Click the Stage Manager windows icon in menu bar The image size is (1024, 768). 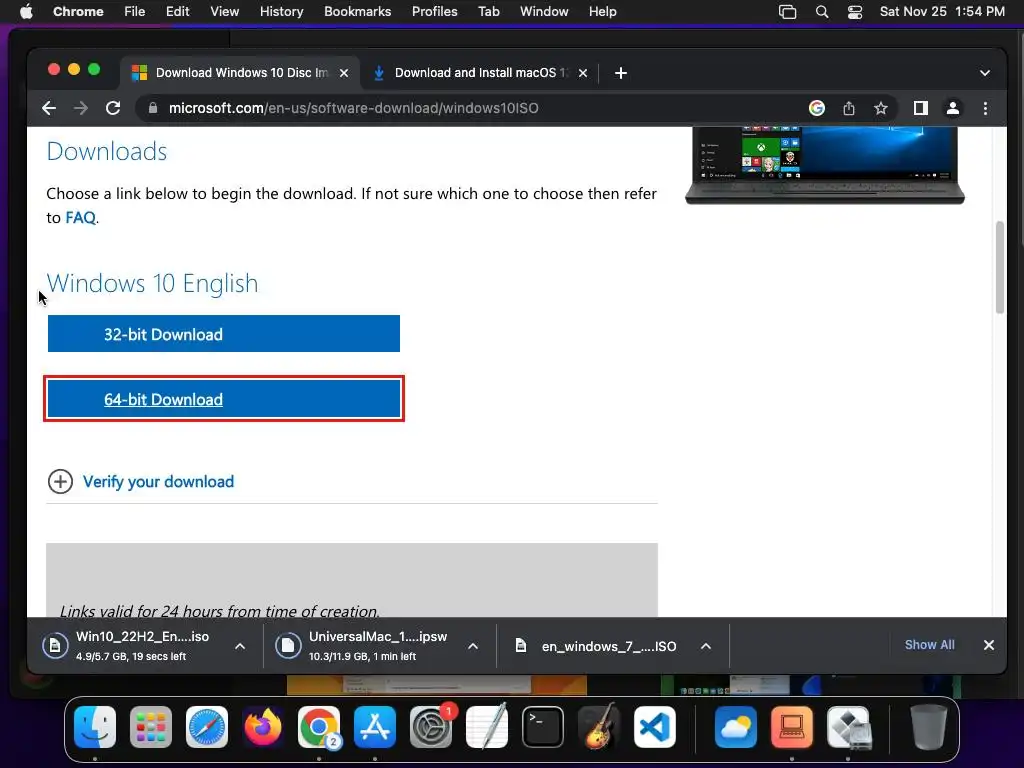(x=788, y=12)
